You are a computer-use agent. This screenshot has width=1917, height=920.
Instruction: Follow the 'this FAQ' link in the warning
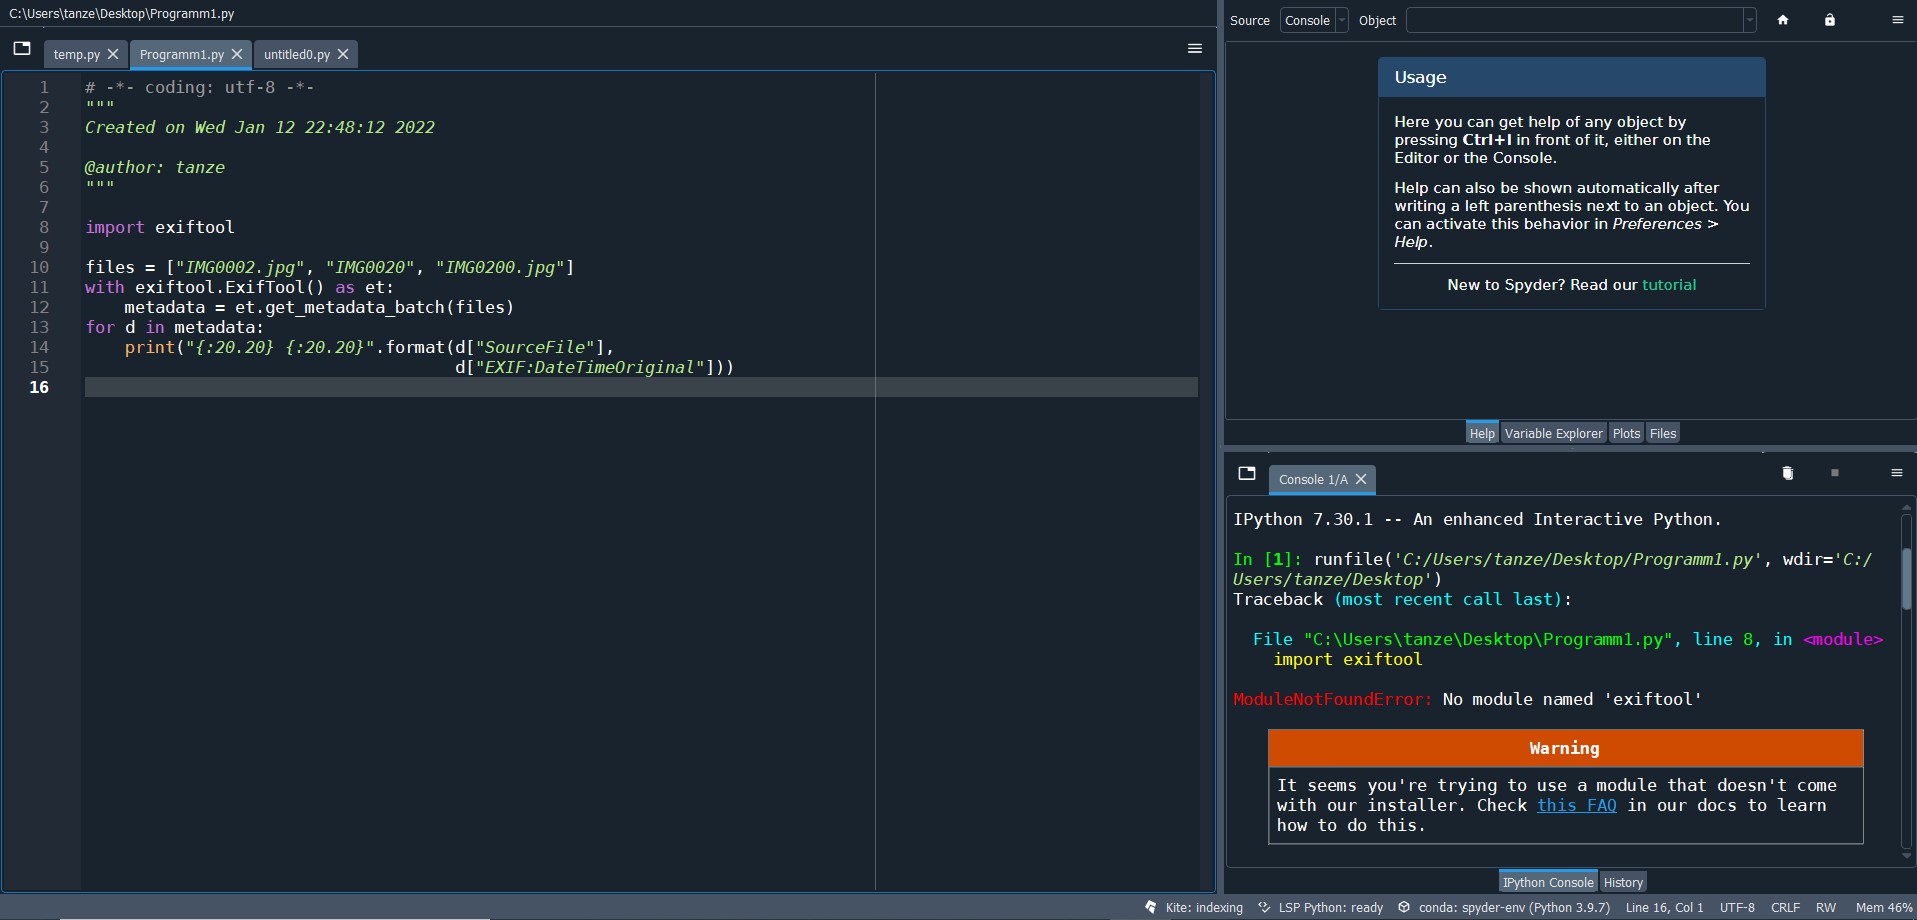pyautogui.click(x=1577, y=805)
